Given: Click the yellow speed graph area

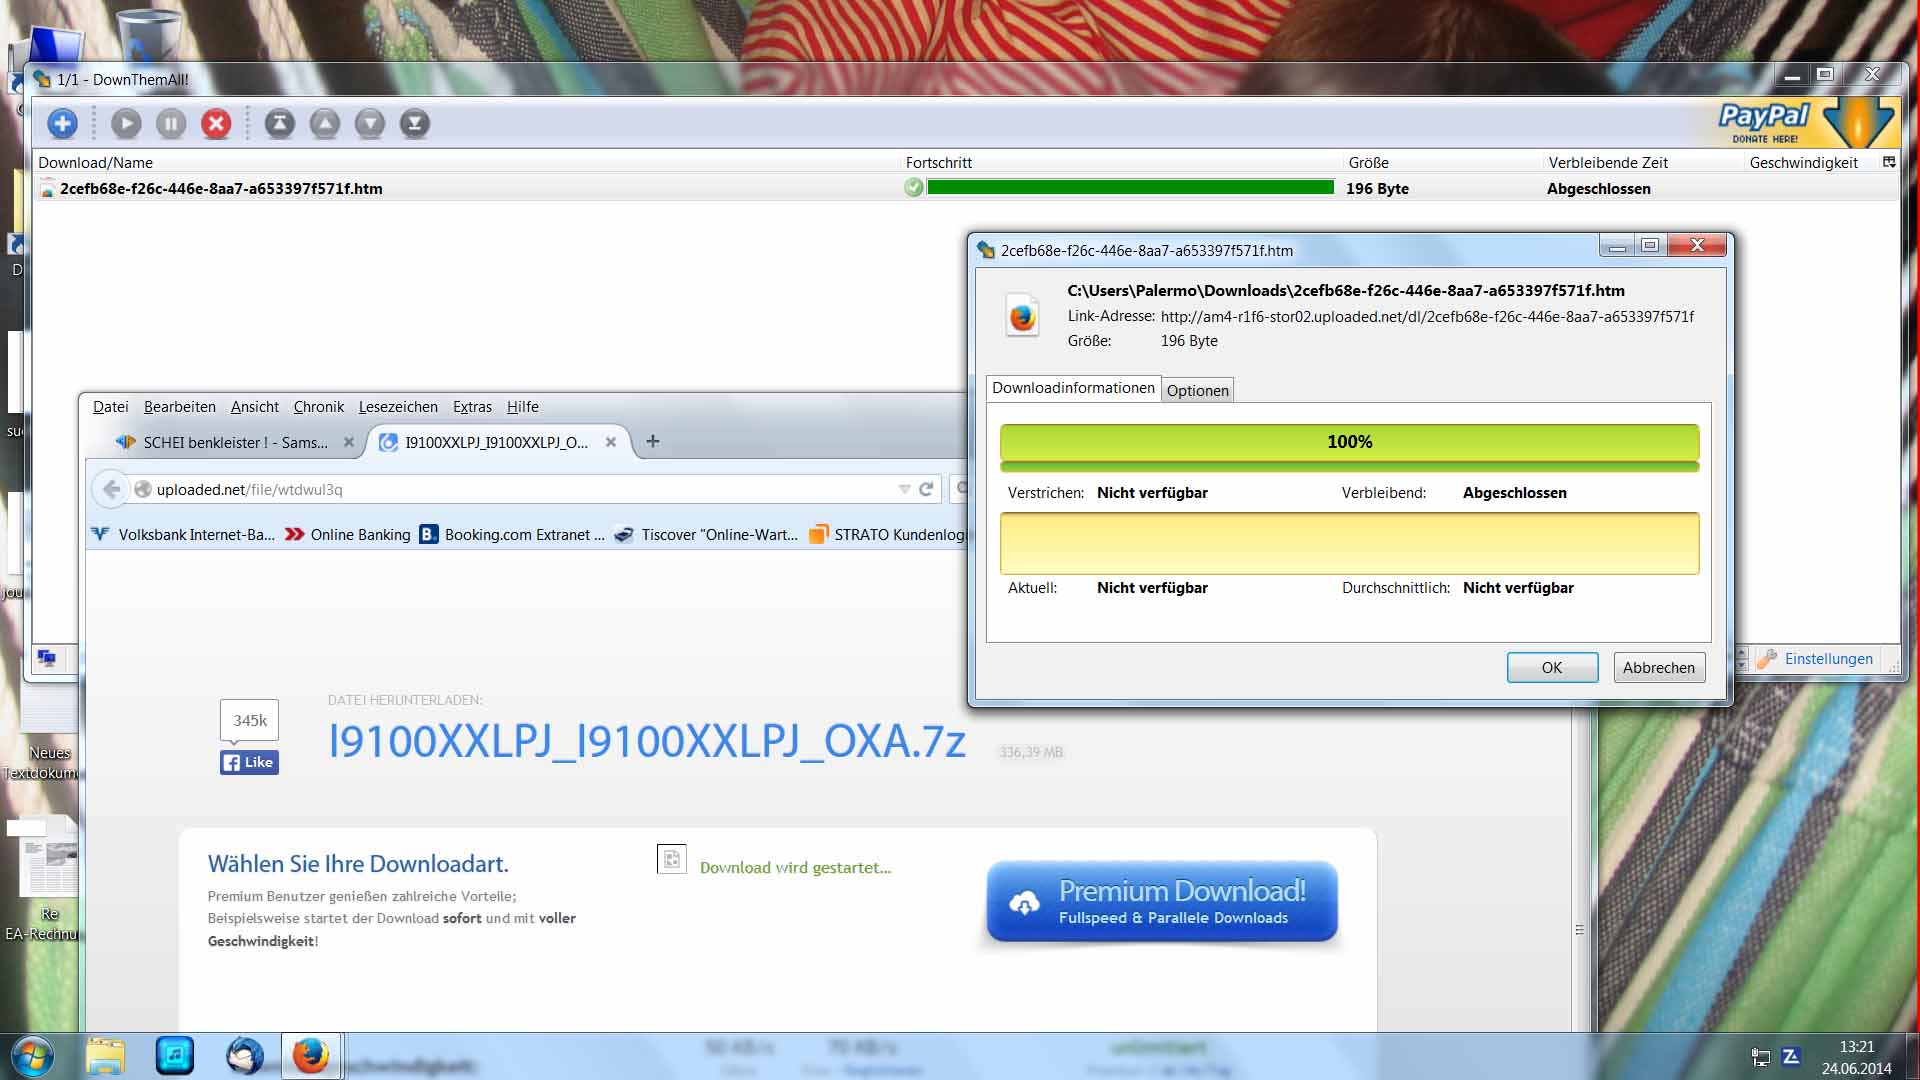Looking at the screenshot, I should tap(1349, 543).
